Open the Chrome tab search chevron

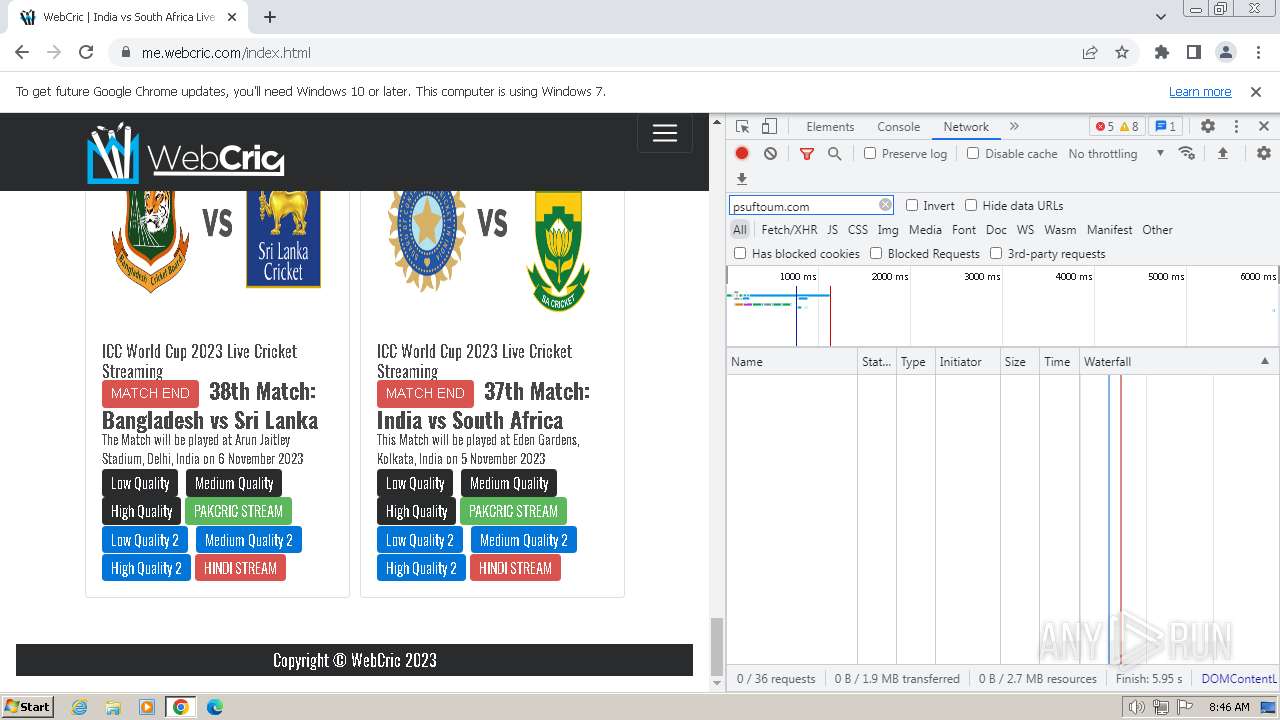[1160, 17]
